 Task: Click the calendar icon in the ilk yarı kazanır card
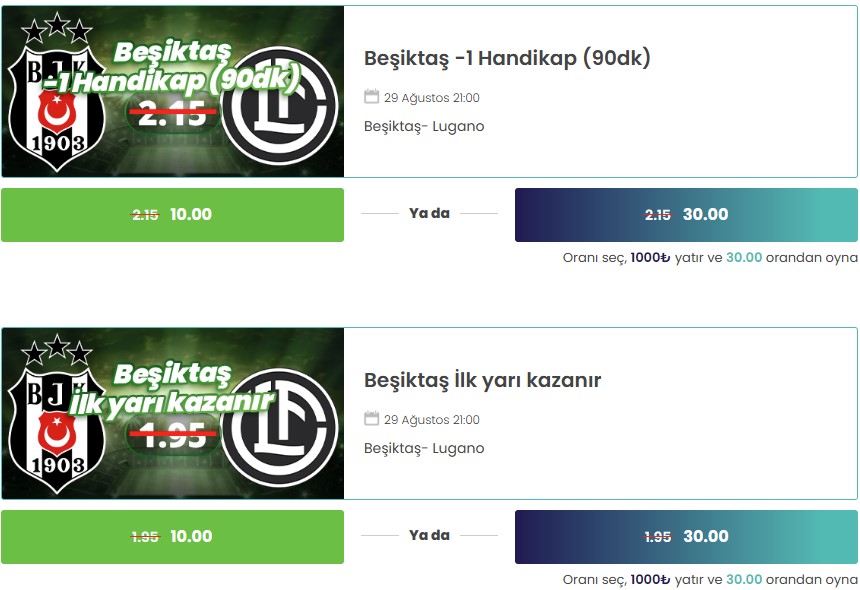tap(371, 418)
